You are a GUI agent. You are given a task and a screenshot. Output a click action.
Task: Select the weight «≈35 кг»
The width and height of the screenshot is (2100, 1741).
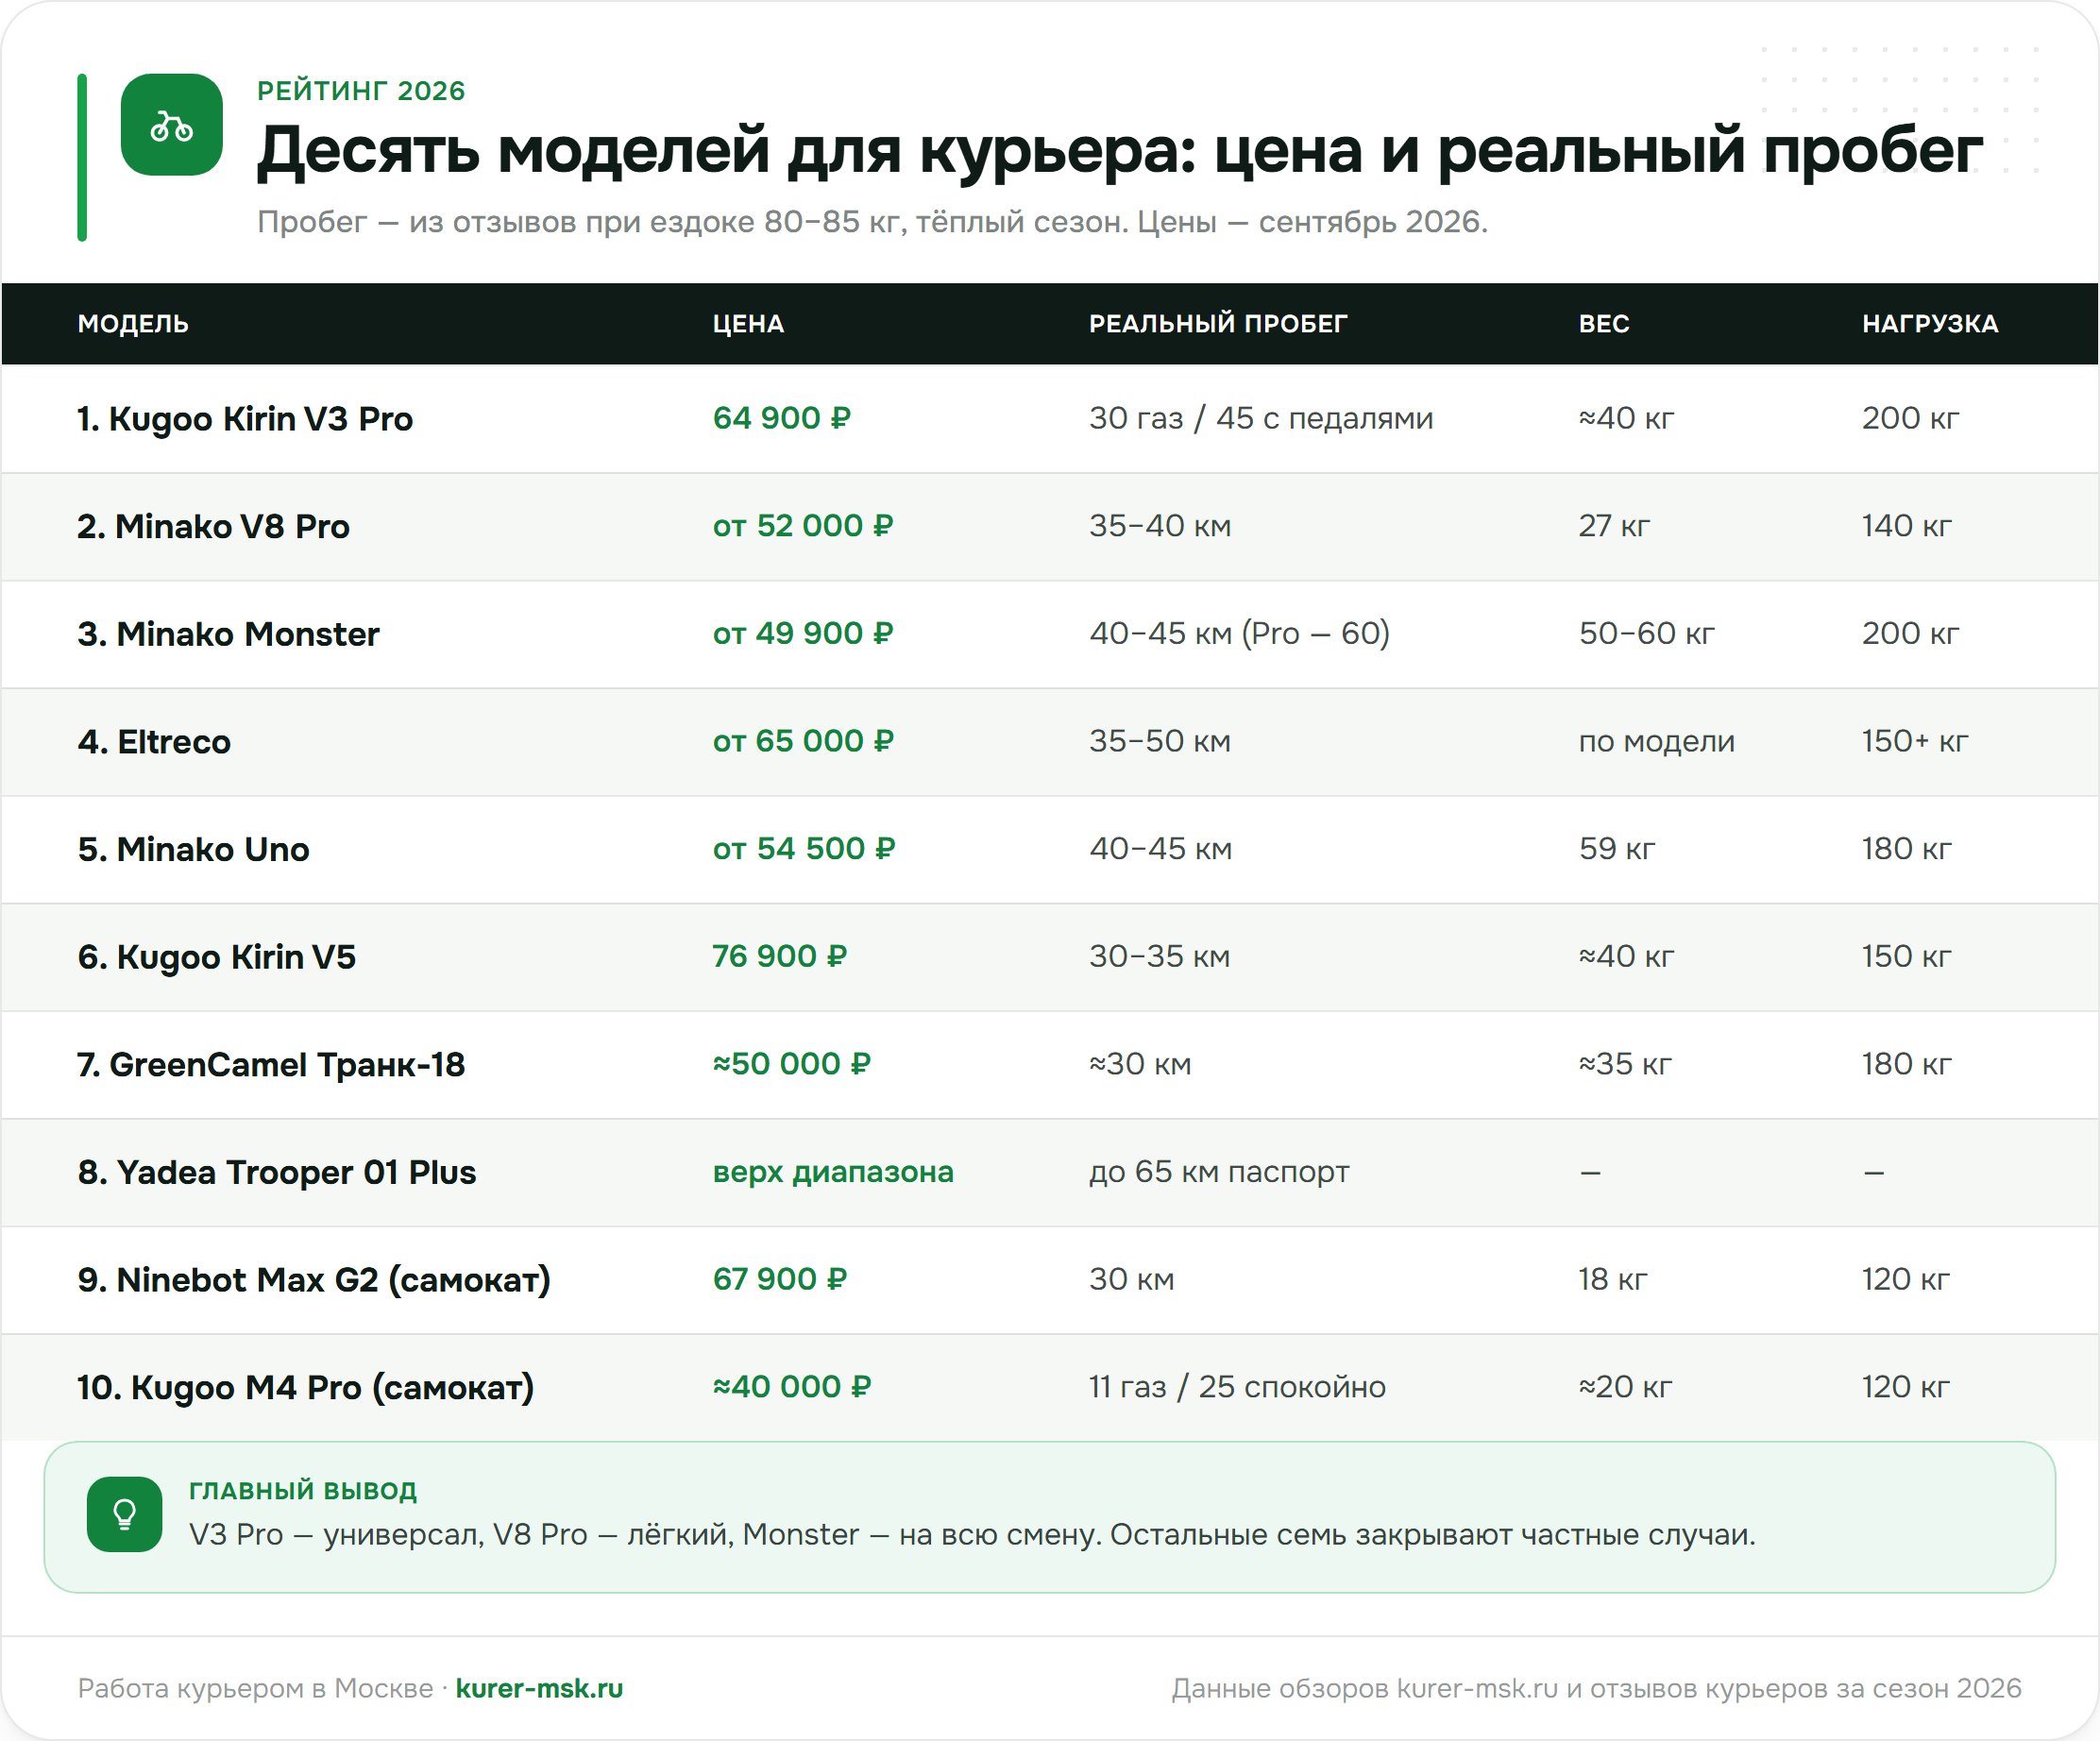coord(1625,1064)
